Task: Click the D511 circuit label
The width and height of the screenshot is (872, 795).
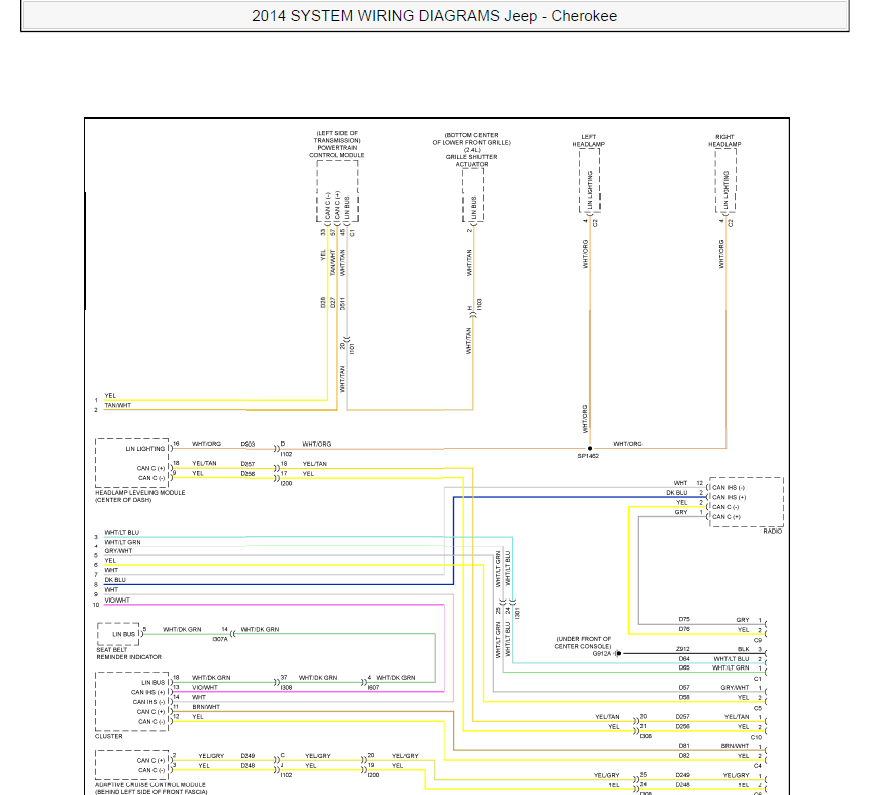Action: [x=343, y=304]
